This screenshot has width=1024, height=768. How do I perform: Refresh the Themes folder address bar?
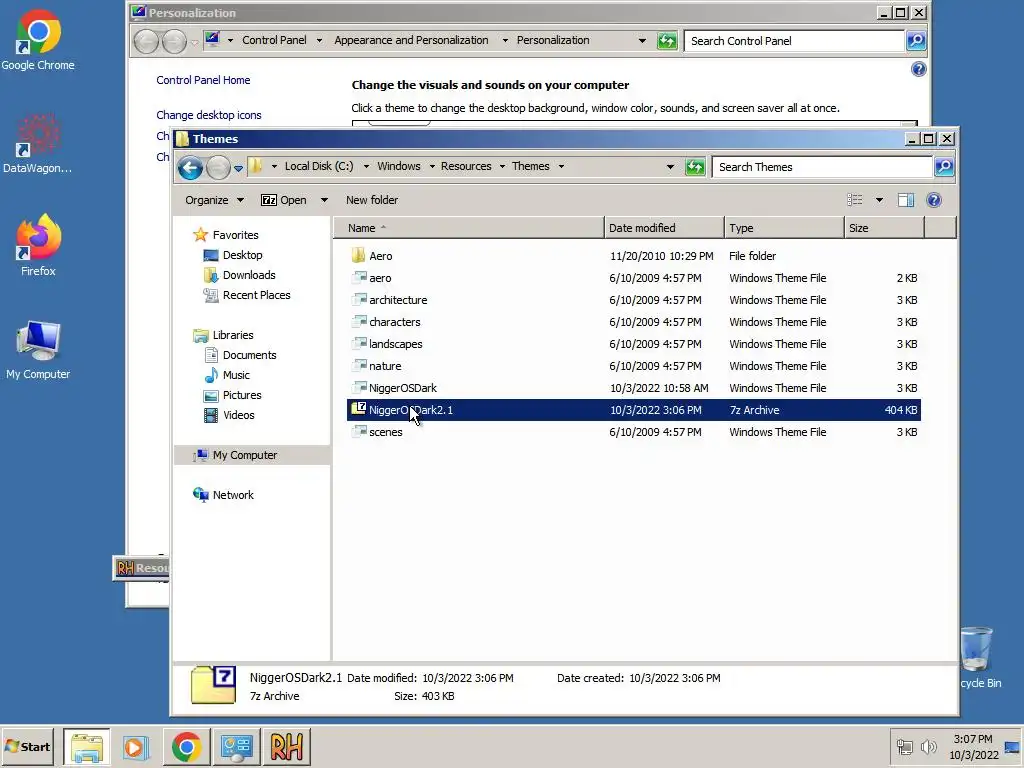point(695,167)
